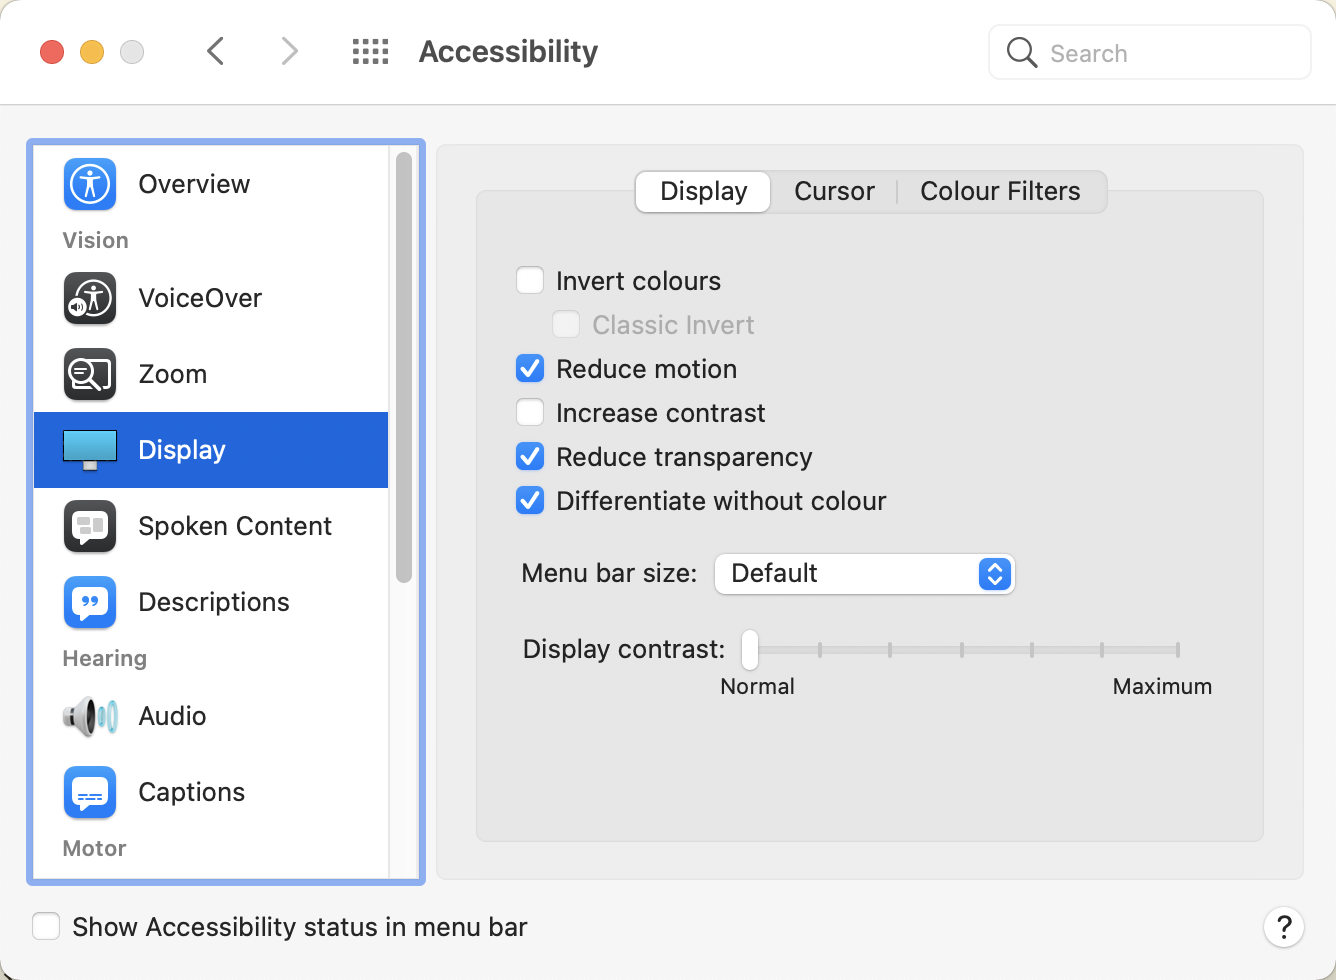Tick the Increase contrast checkbox
This screenshot has height=980, width=1336.
point(530,413)
